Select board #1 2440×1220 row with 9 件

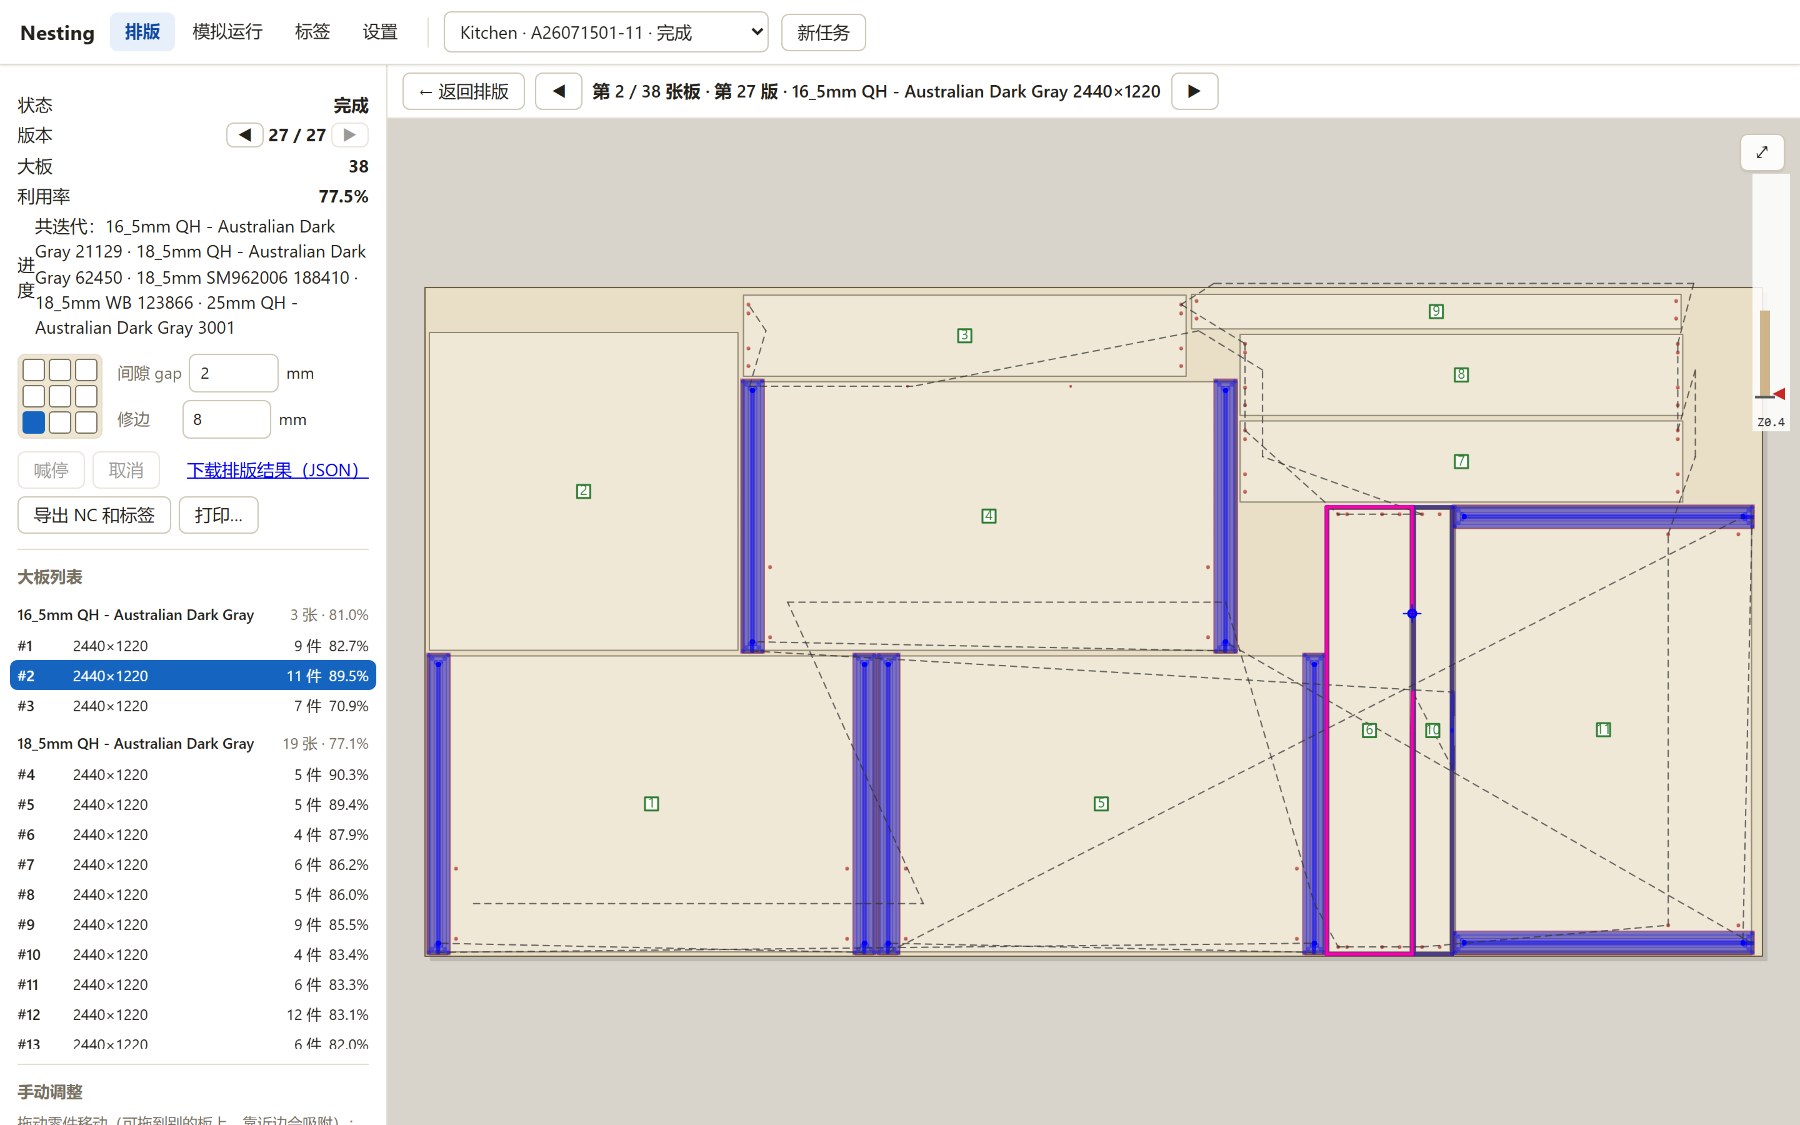[193, 646]
